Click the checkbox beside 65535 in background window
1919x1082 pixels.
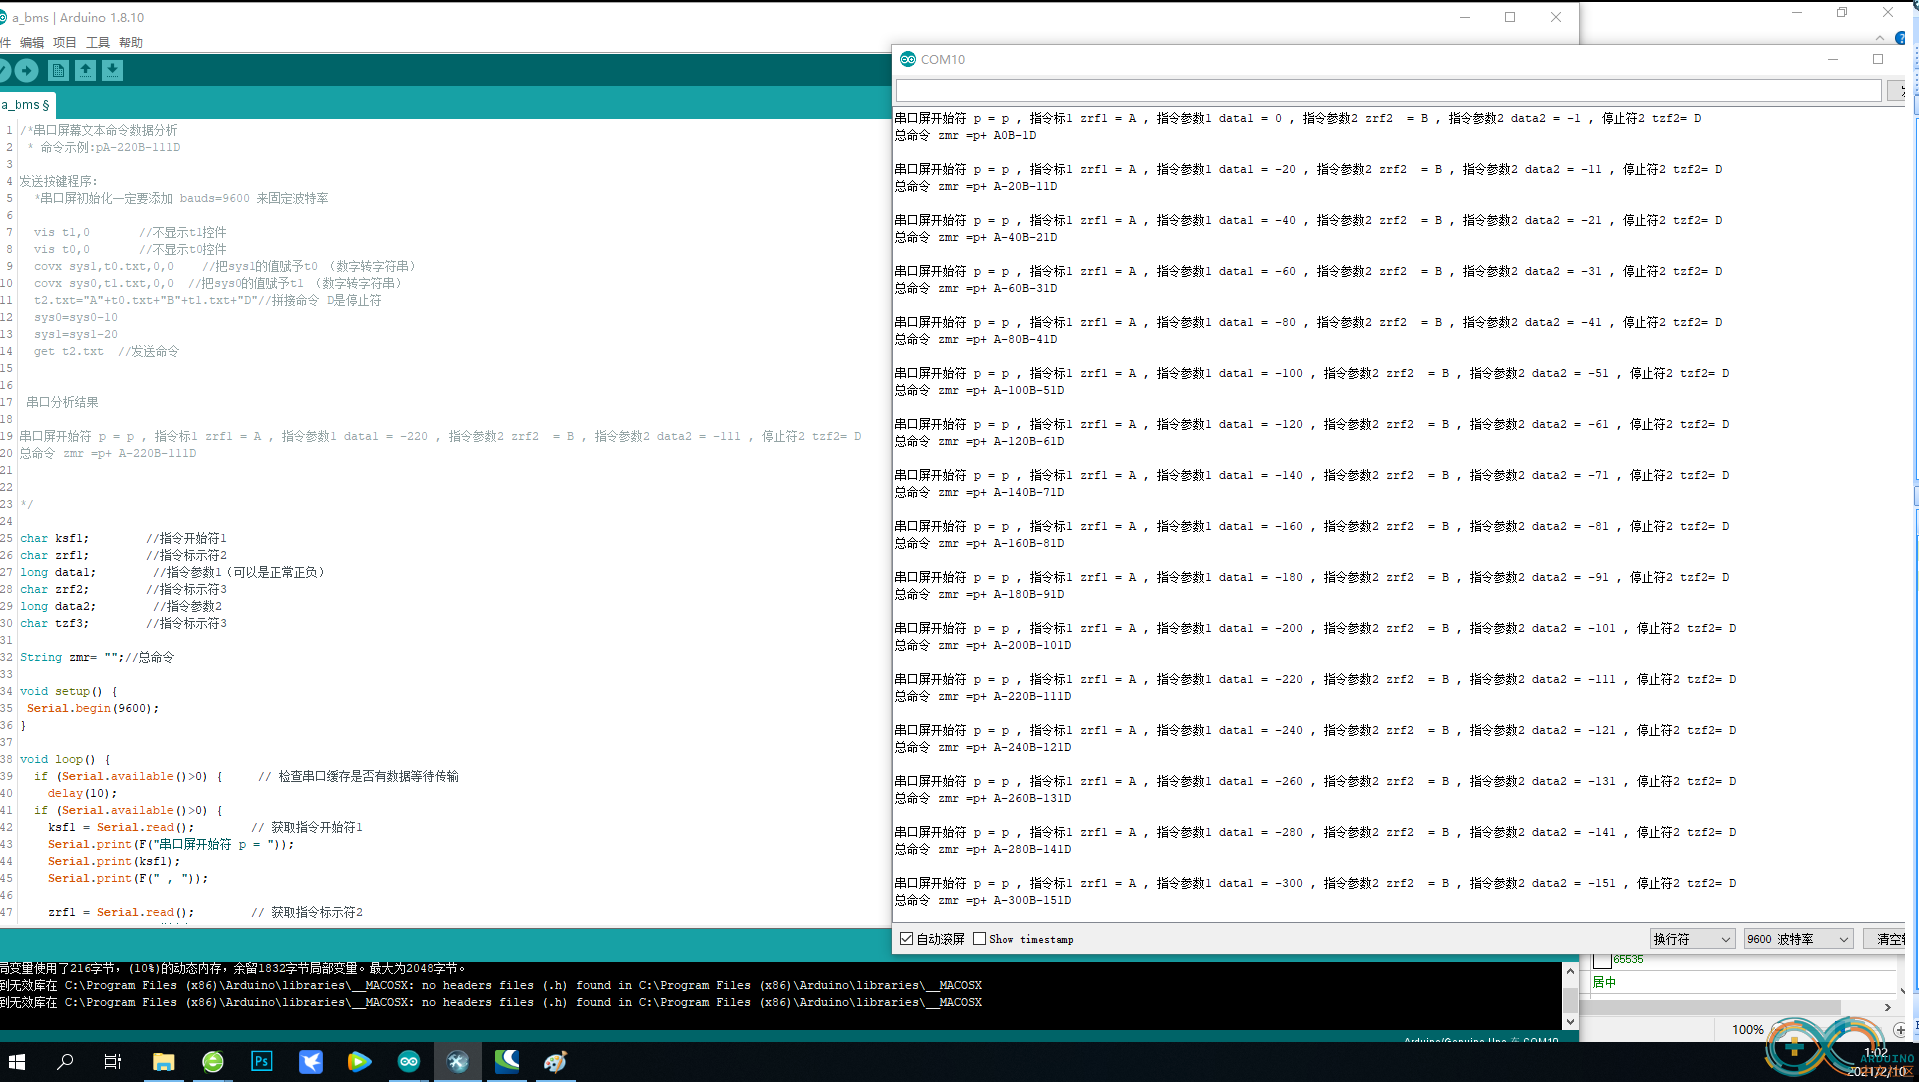point(1602,960)
